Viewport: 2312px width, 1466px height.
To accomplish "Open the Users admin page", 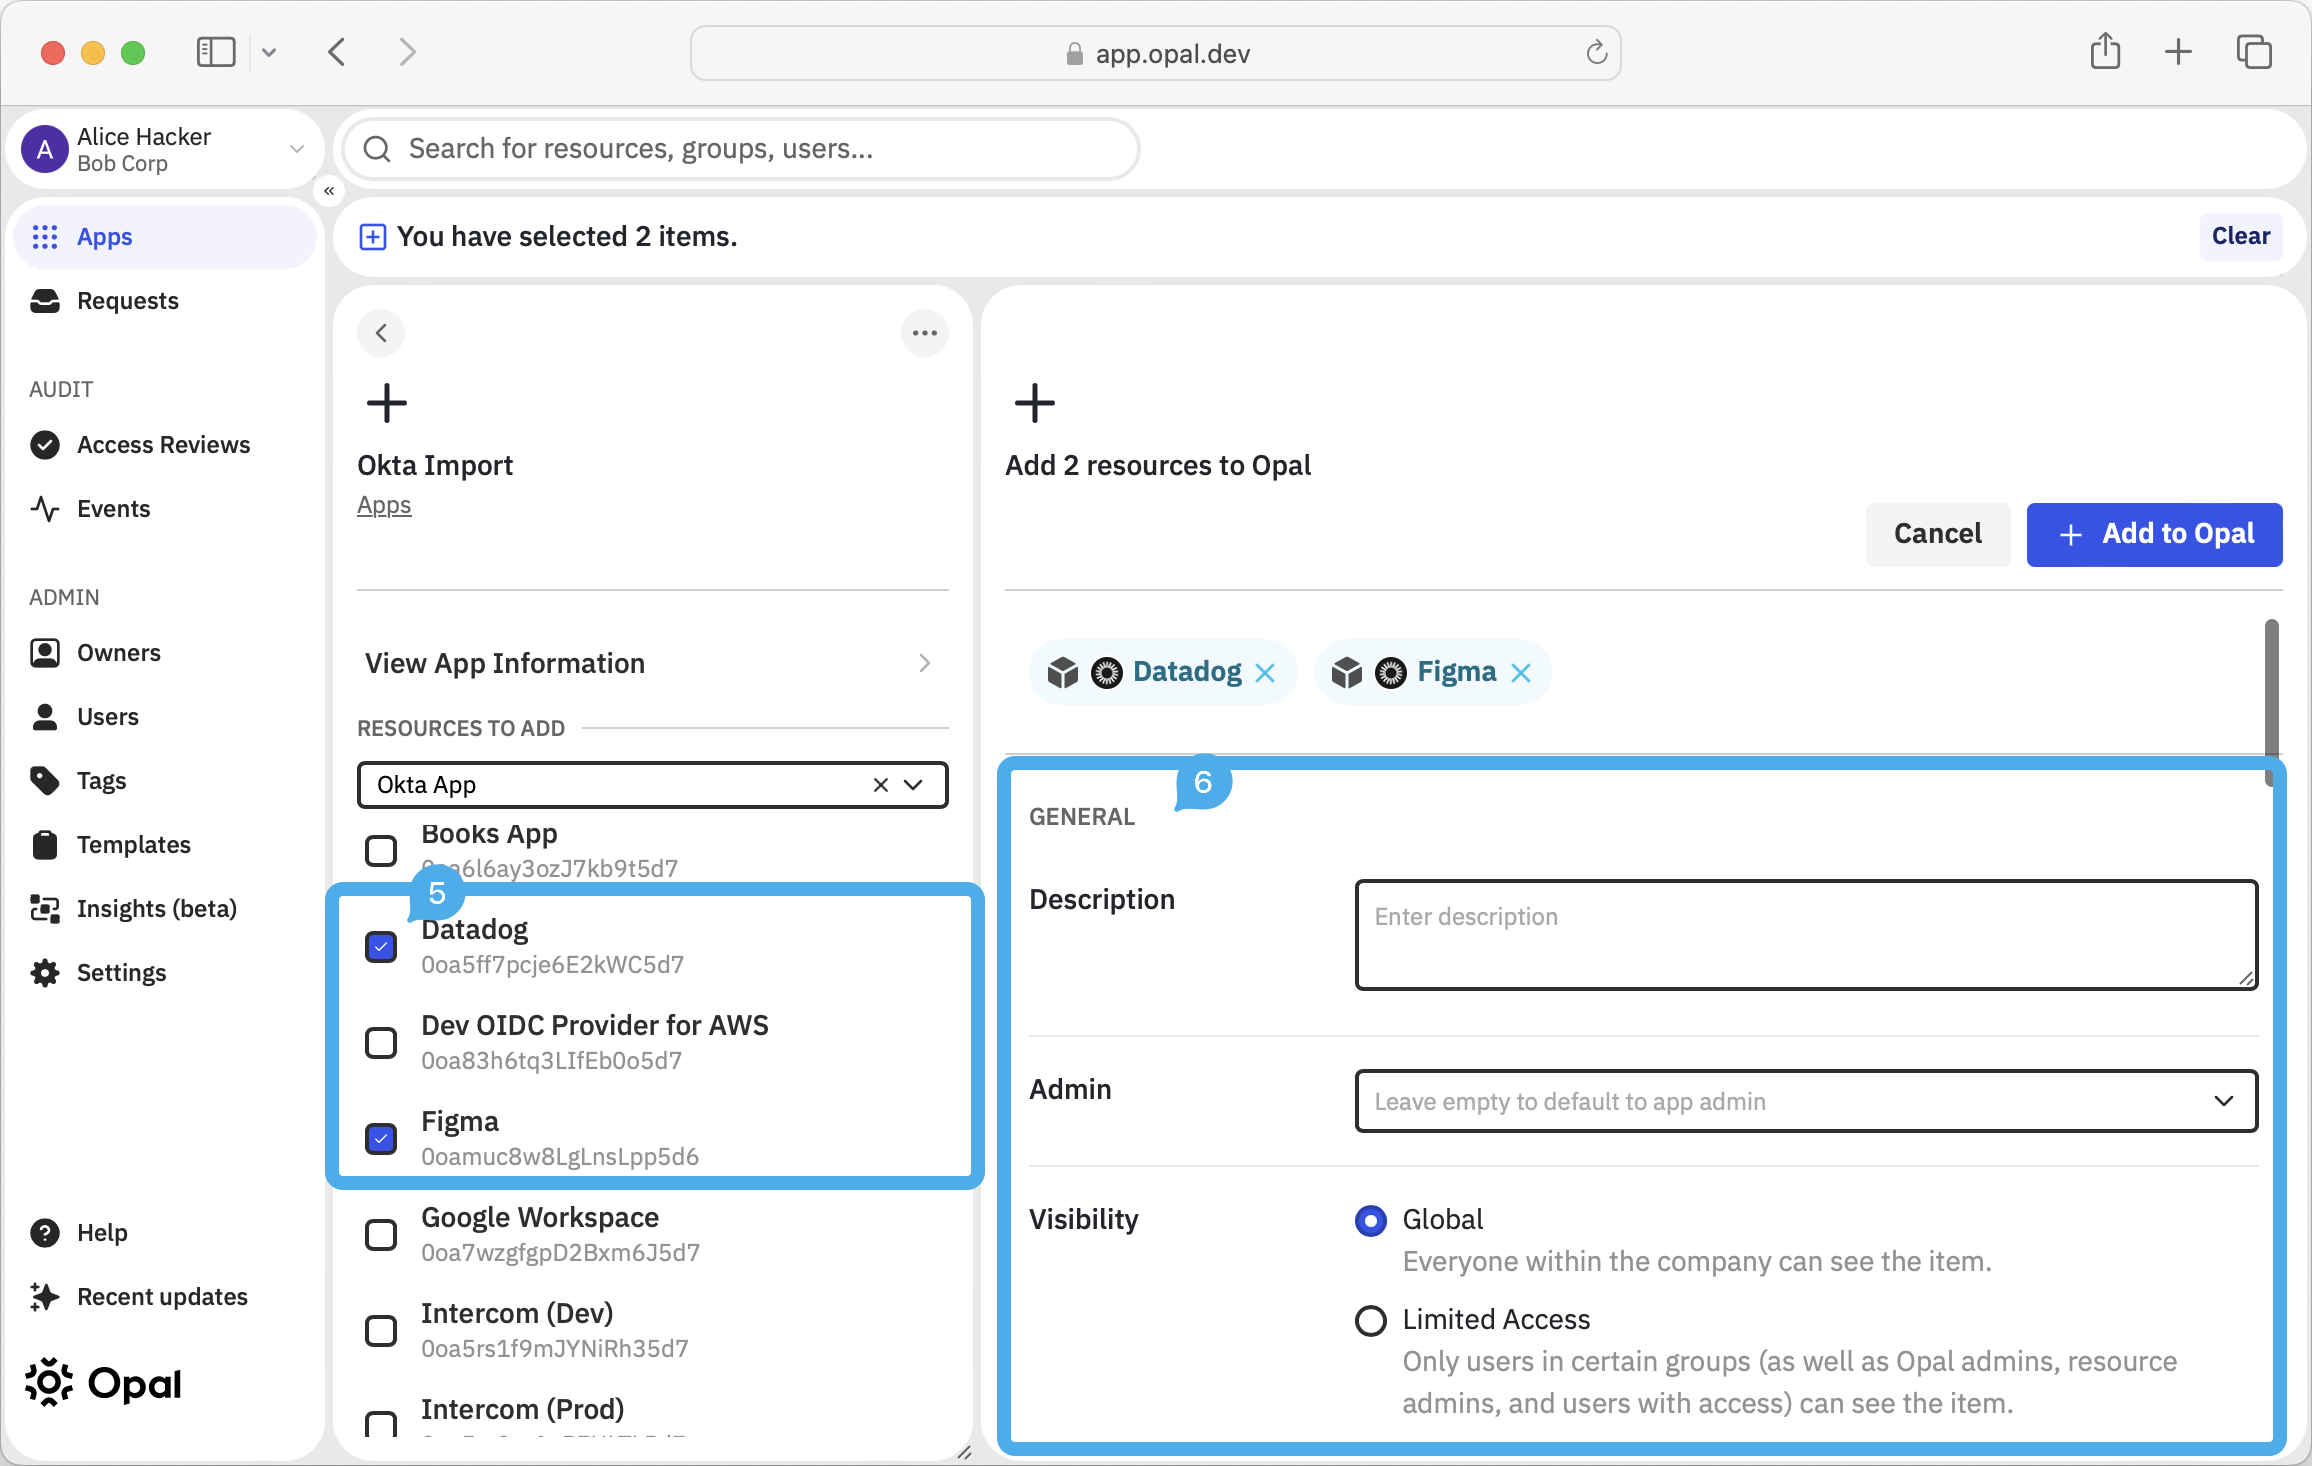I will point(107,717).
